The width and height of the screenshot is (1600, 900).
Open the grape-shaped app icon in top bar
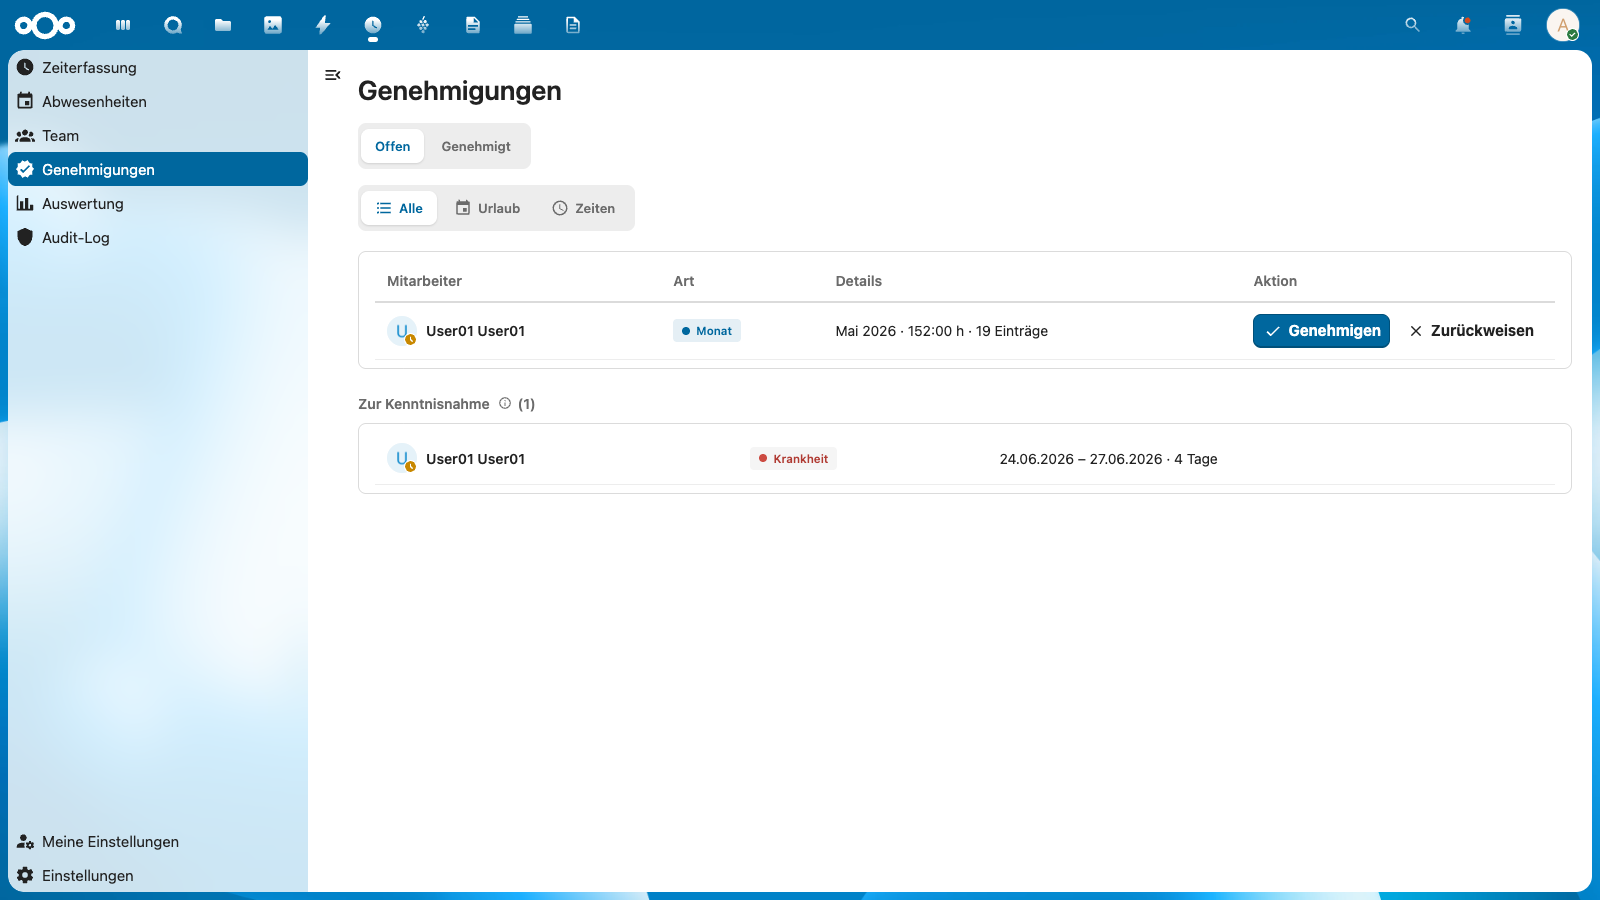click(423, 25)
